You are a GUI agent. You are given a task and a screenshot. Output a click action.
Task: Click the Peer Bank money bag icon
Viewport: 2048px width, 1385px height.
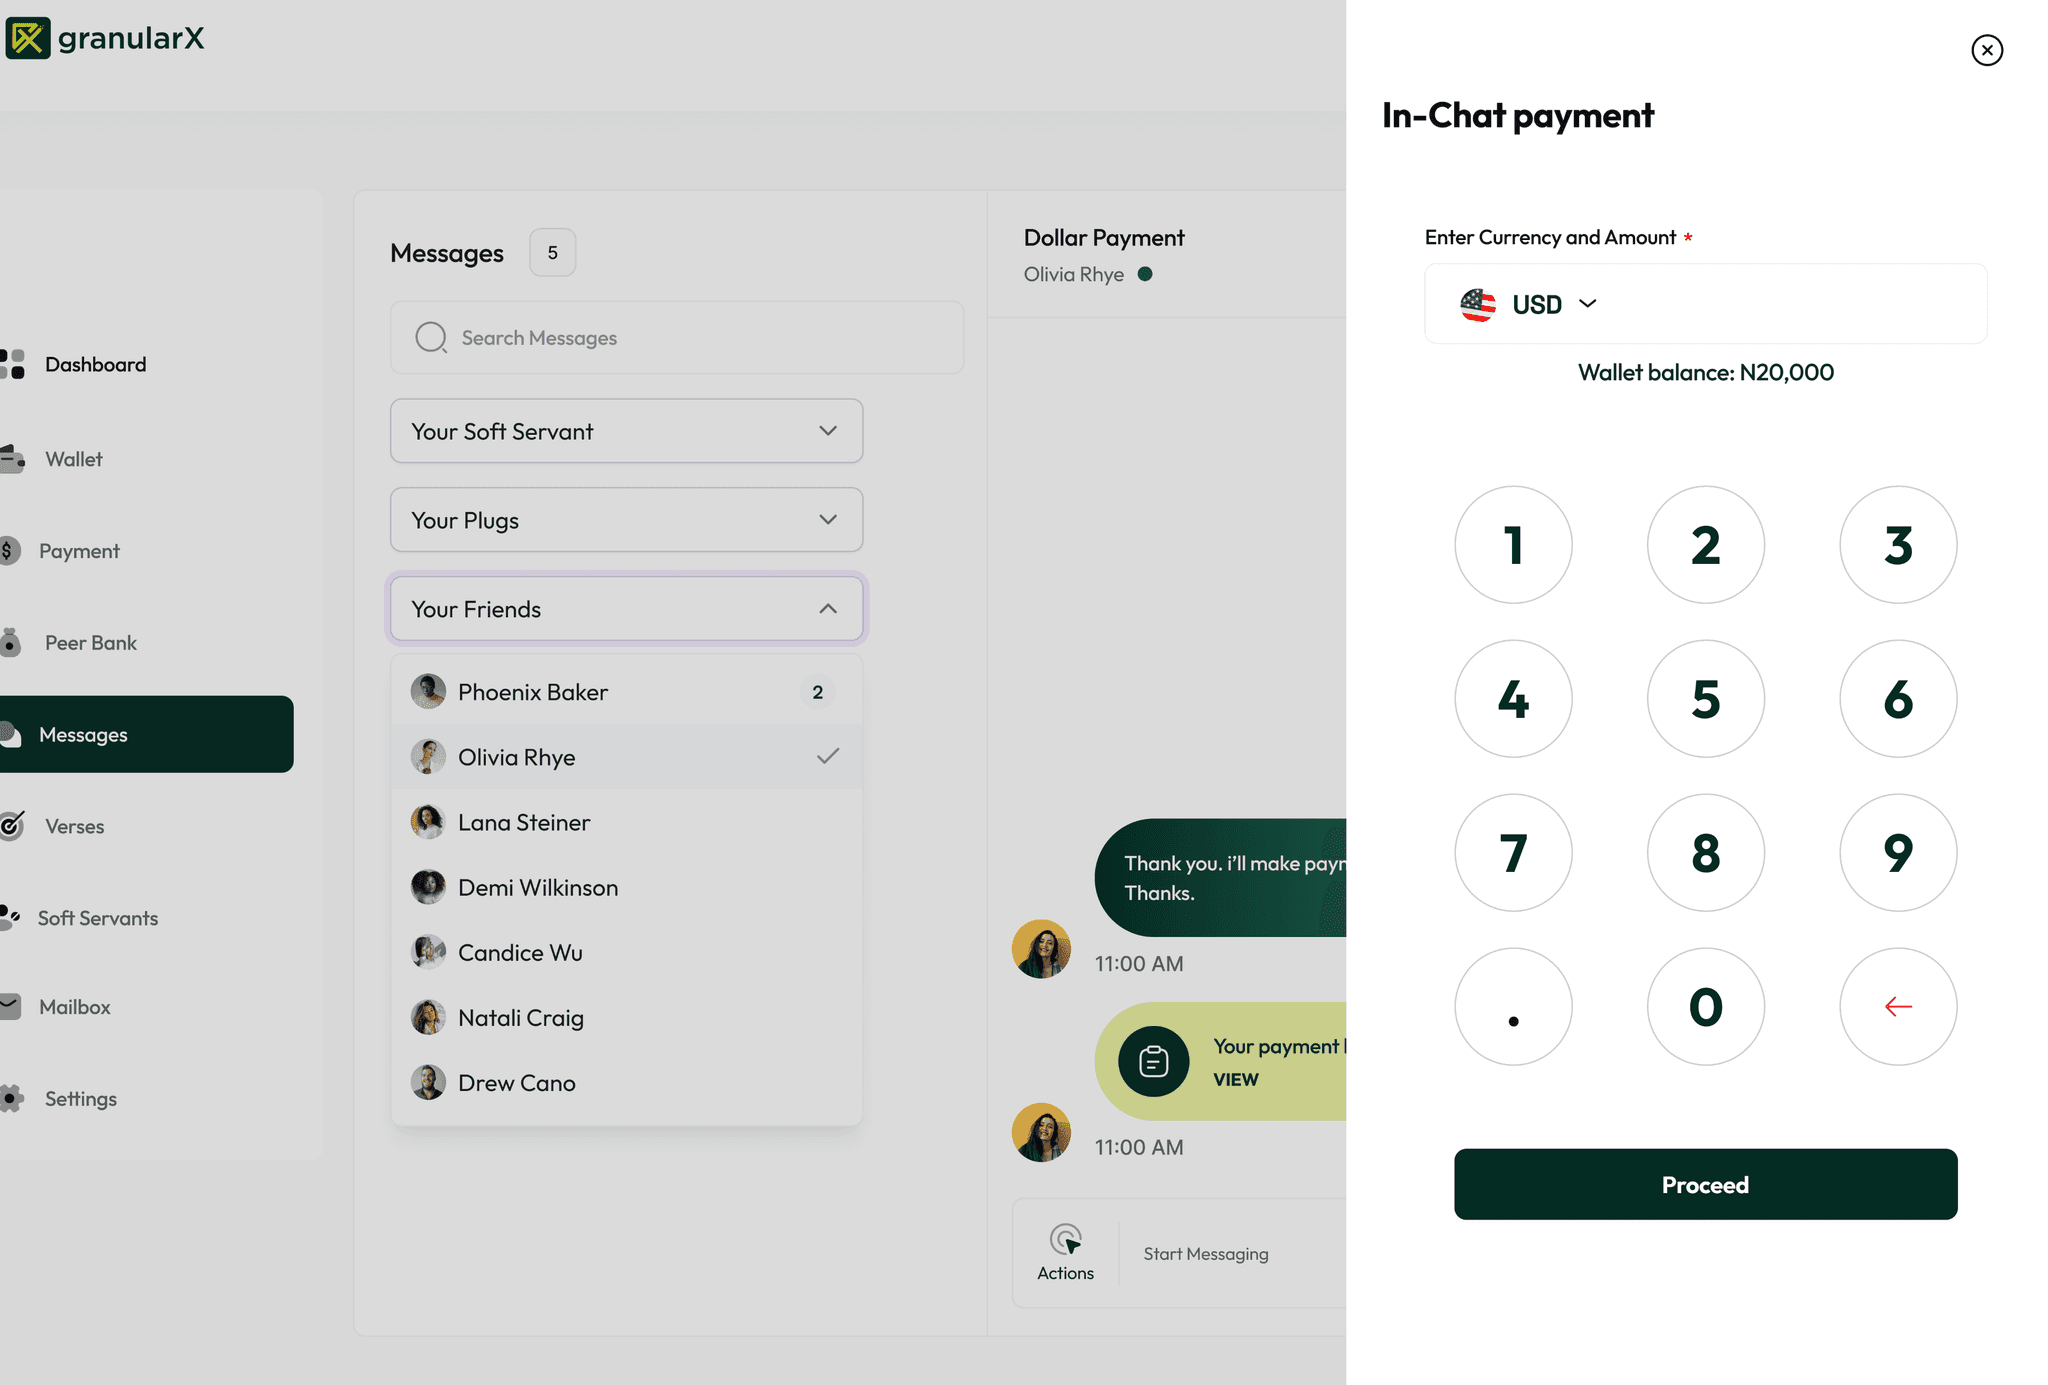point(10,642)
